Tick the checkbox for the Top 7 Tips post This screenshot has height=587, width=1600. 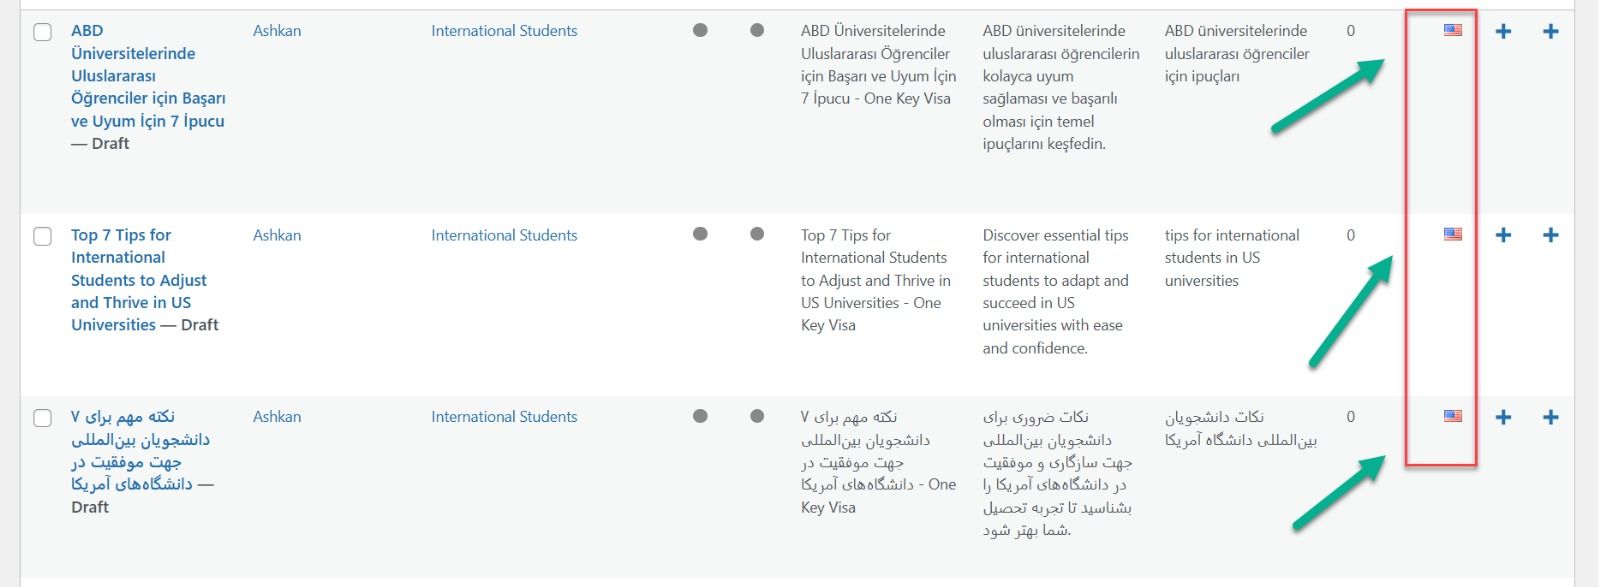point(43,236)
